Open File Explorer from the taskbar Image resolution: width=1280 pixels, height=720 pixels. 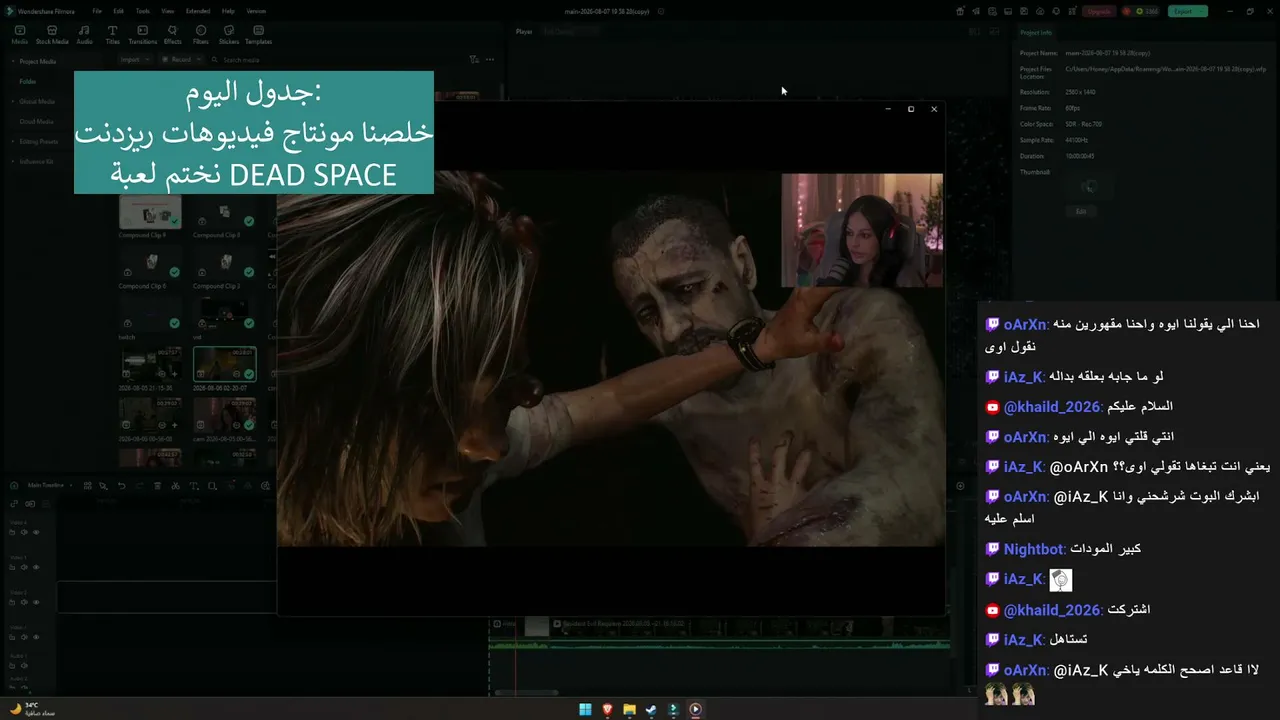click(629, 709)
